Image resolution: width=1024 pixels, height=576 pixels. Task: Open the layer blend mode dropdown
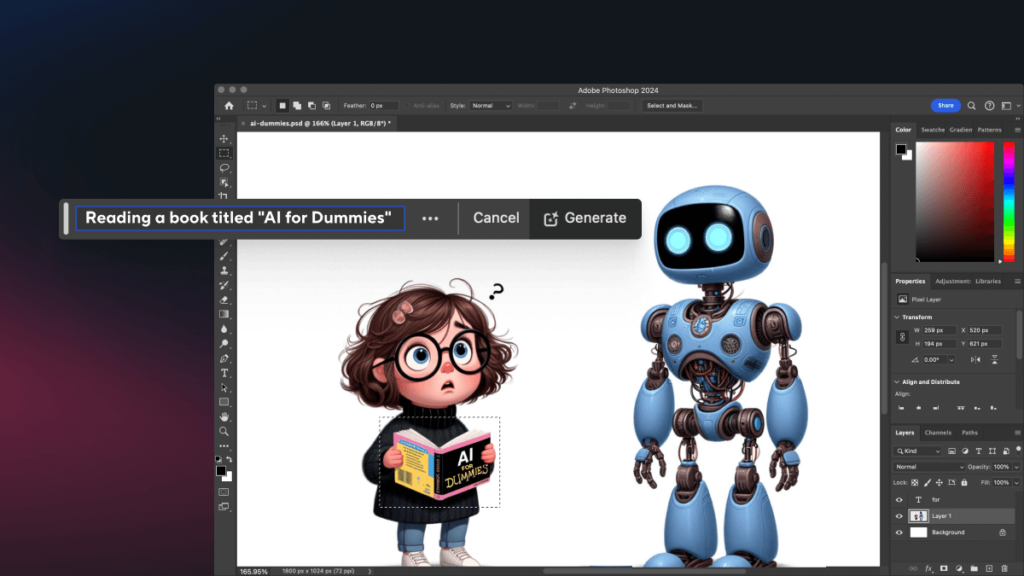(x=928, y=467)
